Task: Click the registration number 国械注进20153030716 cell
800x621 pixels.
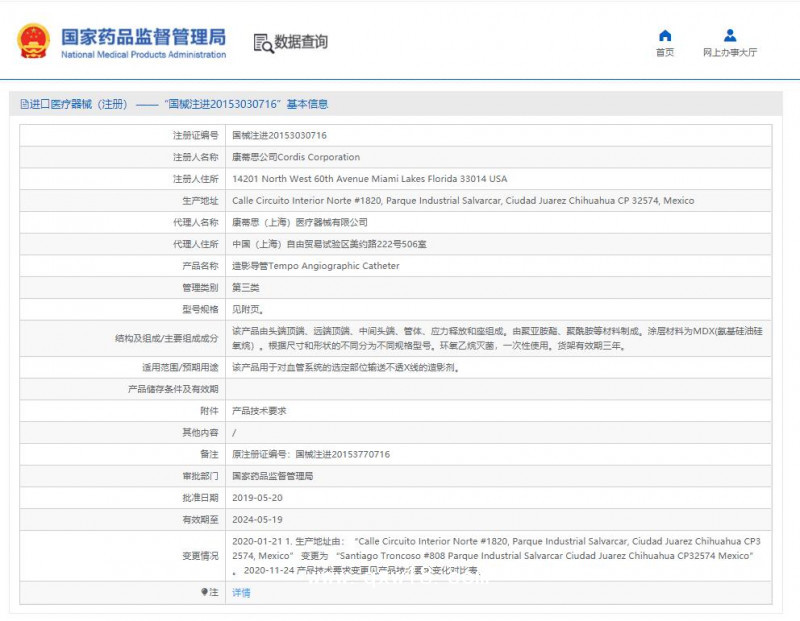Action: pos(280,135)
